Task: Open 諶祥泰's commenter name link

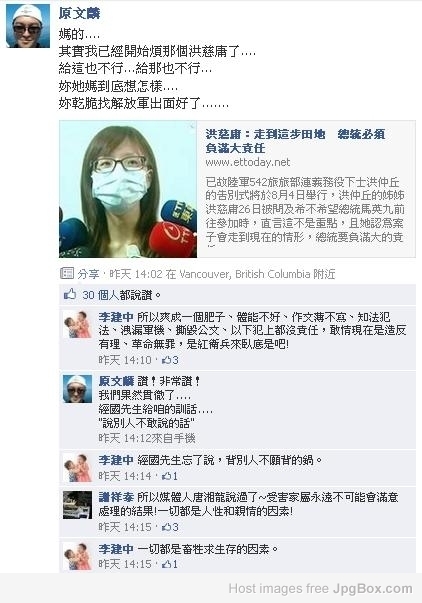Action: [116, 497]
